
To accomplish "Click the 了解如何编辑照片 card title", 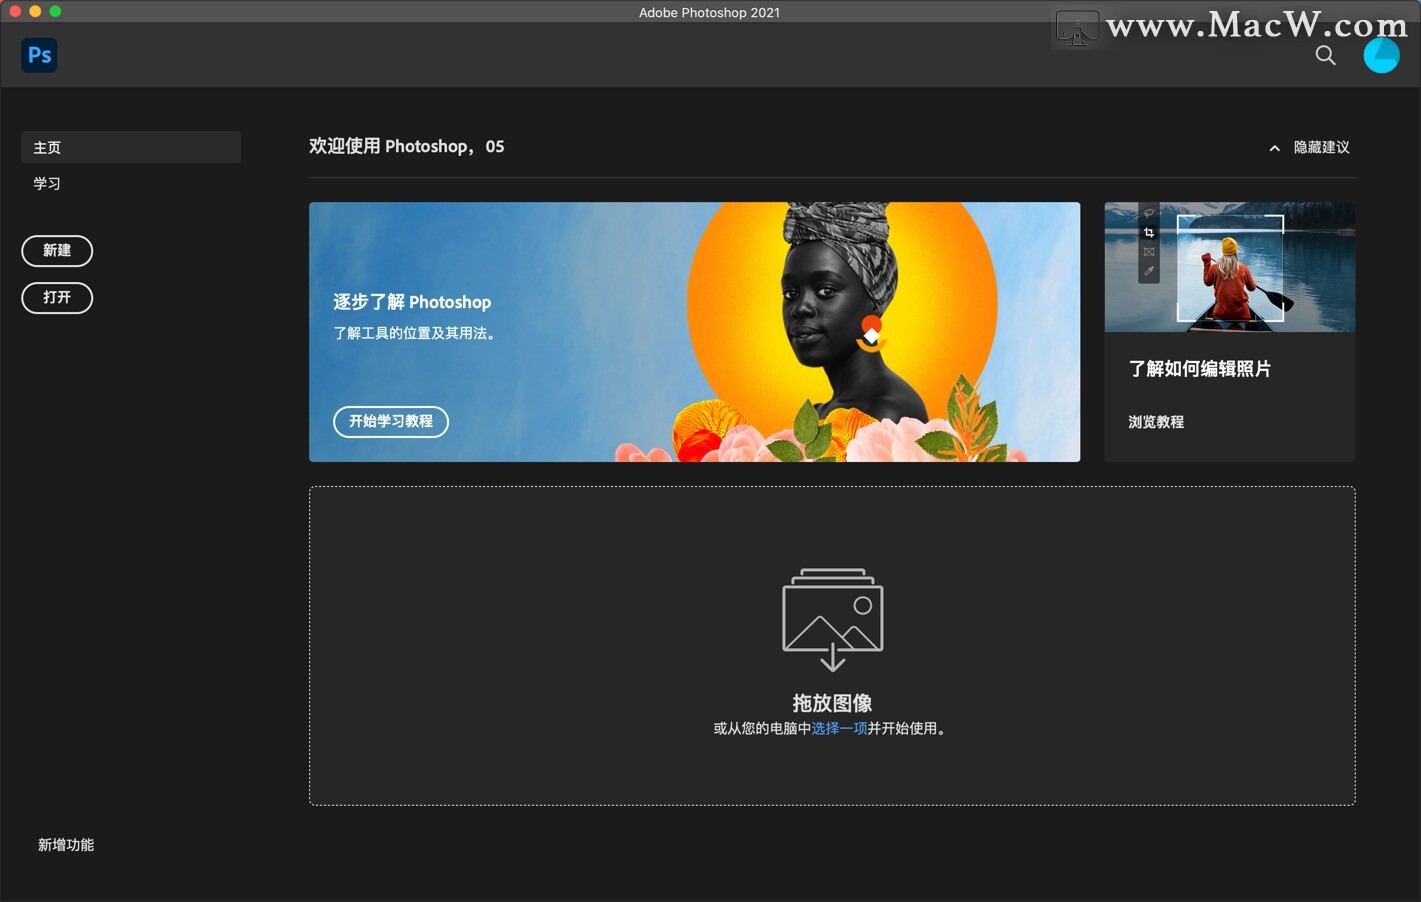I will coord(1199,369).
